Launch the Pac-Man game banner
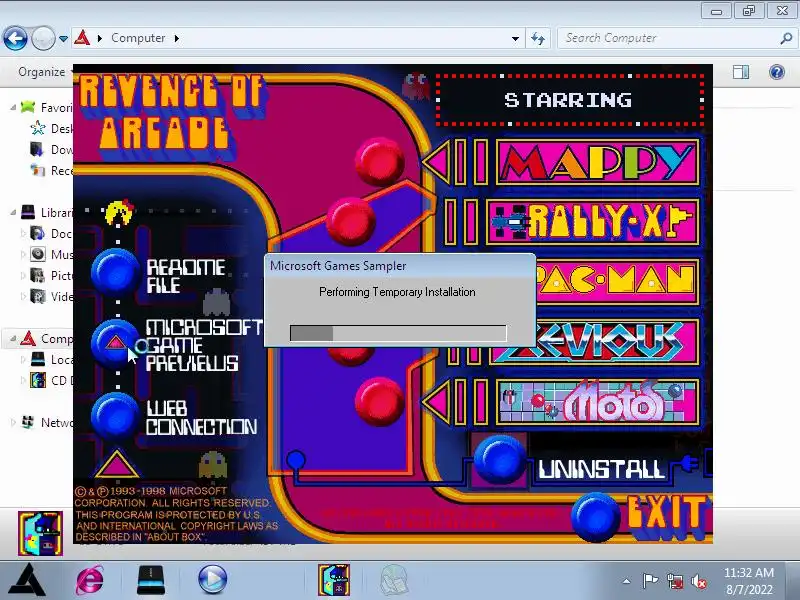800x600 pixels. click(x=617, y=282)
